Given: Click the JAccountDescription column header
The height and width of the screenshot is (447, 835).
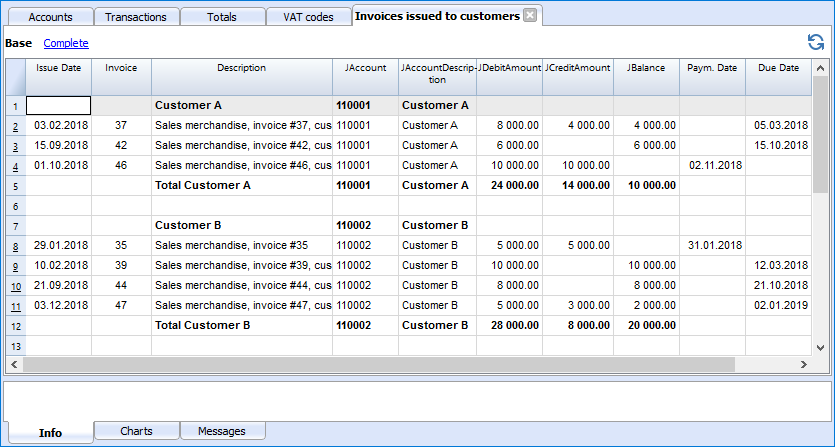Looking at the screenshot, I should 437,77.
